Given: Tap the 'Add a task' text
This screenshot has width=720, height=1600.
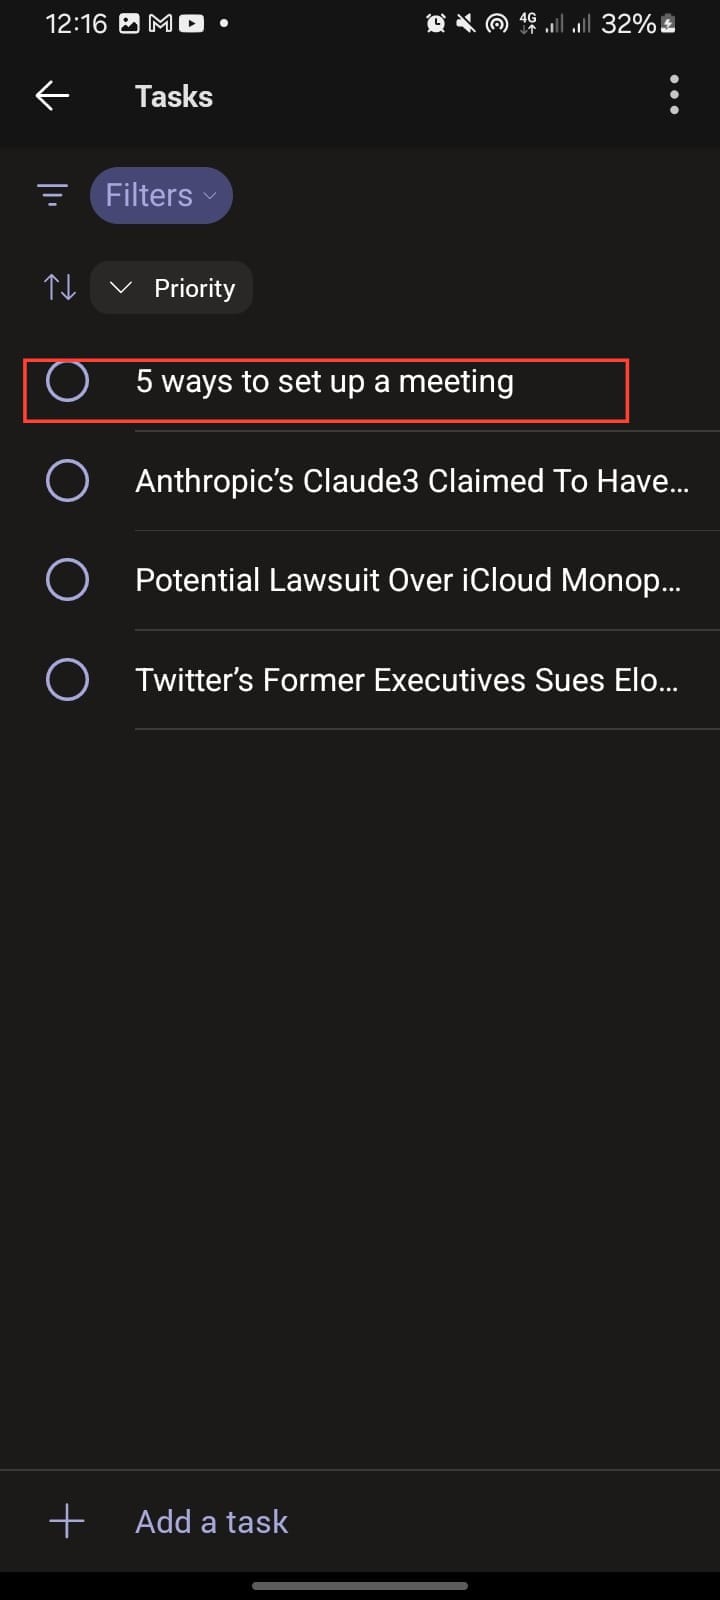Looking at the screenshot, I should coord(212,1521).
